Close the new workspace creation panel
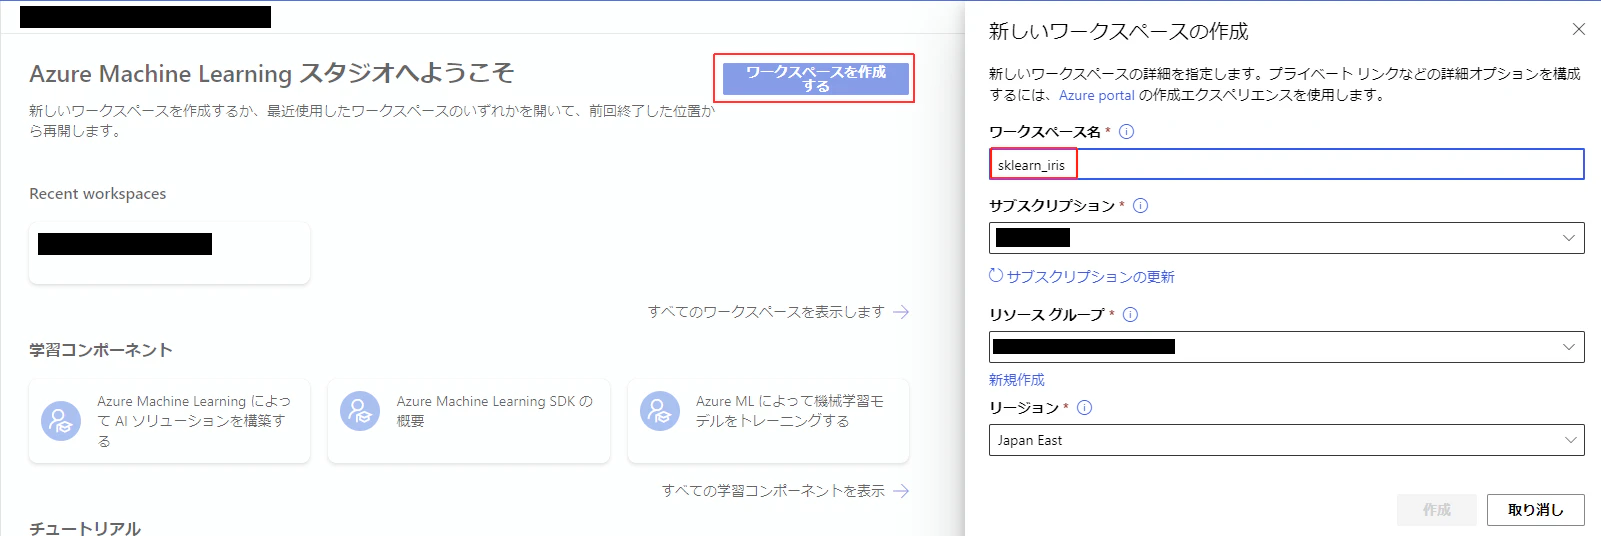Screen dimensions: 1601x536 pos(1579,29)
